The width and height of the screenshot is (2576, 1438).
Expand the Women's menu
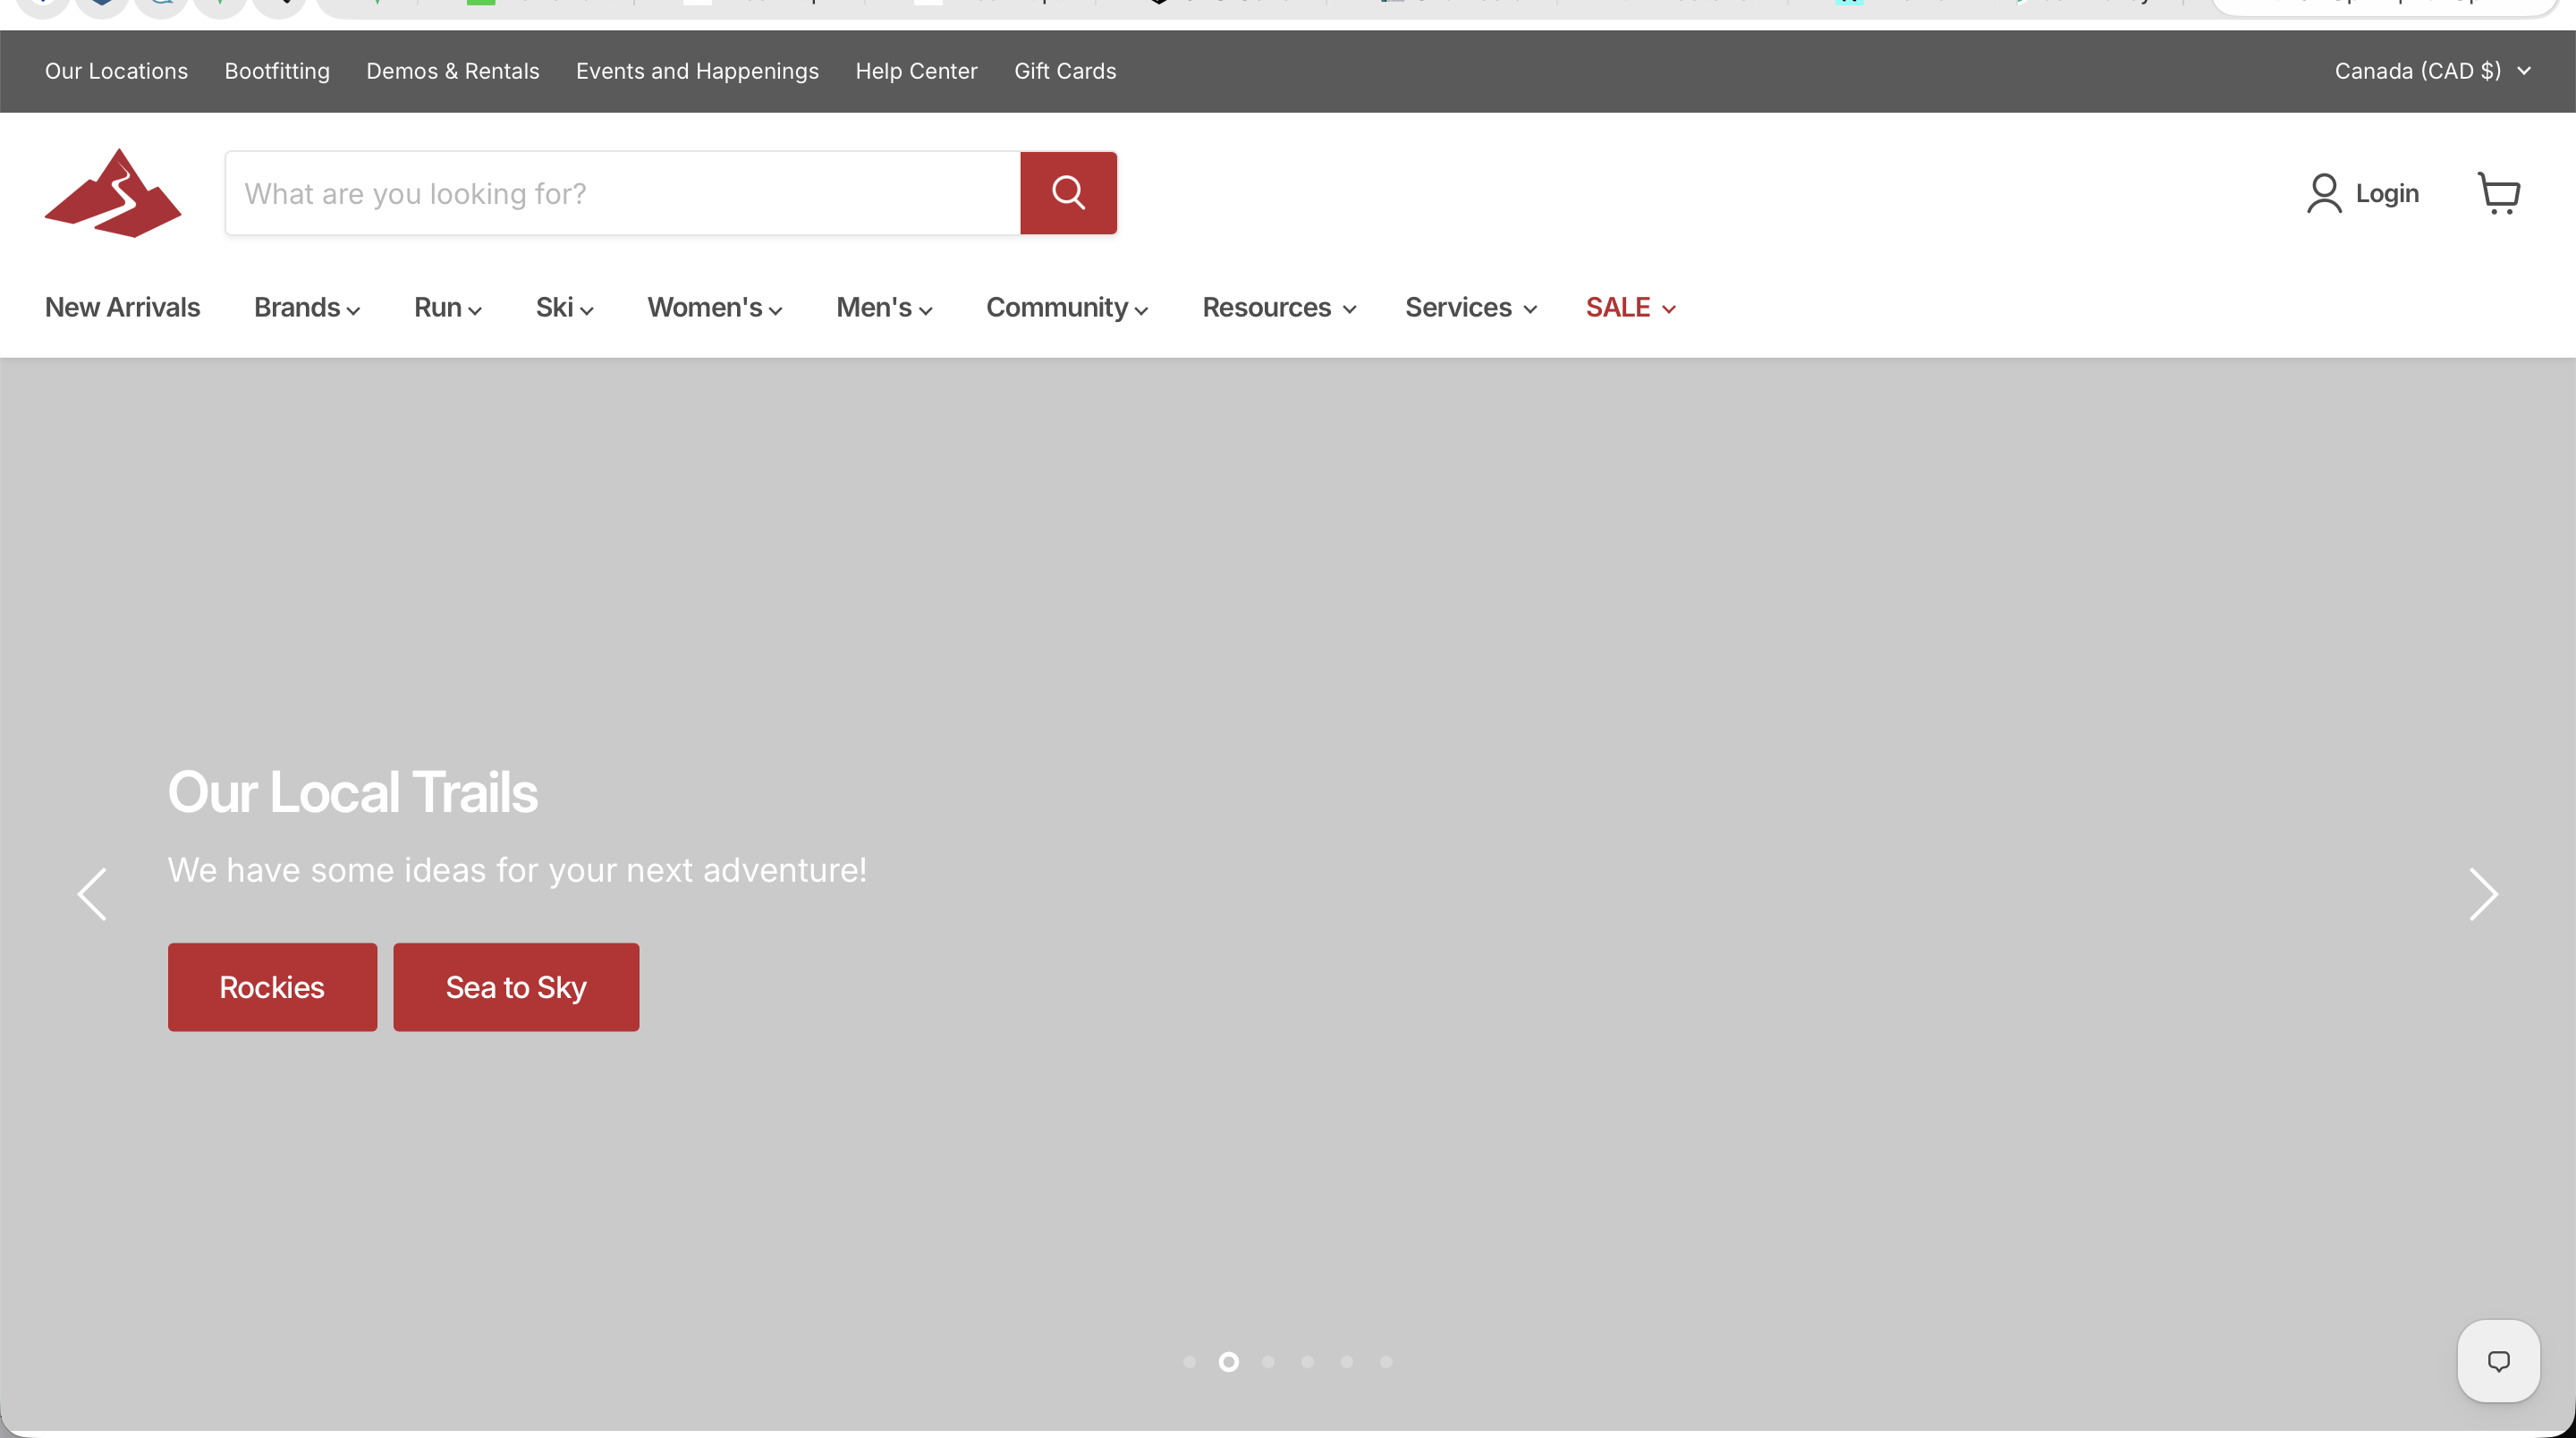coord(715,307)
